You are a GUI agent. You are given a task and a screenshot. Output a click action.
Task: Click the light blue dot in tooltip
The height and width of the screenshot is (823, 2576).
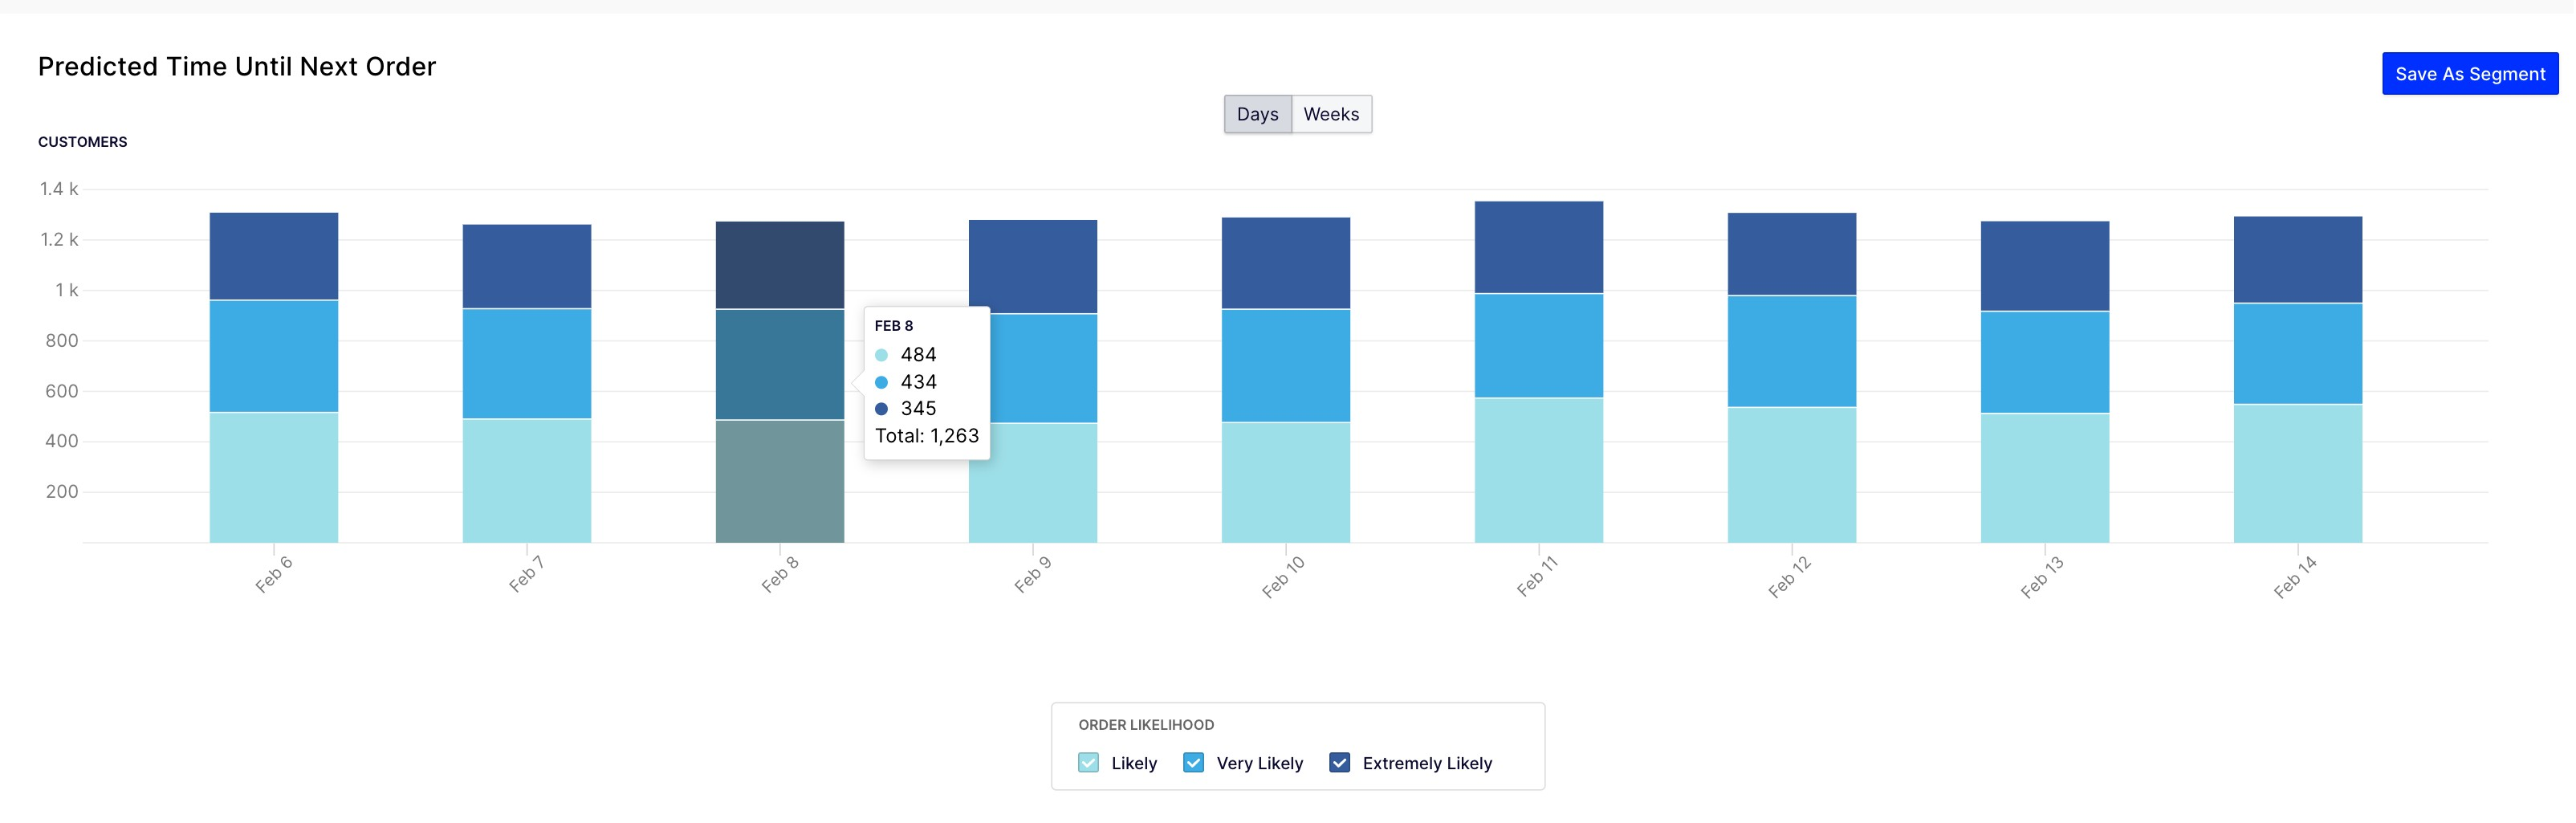[881, 355]
